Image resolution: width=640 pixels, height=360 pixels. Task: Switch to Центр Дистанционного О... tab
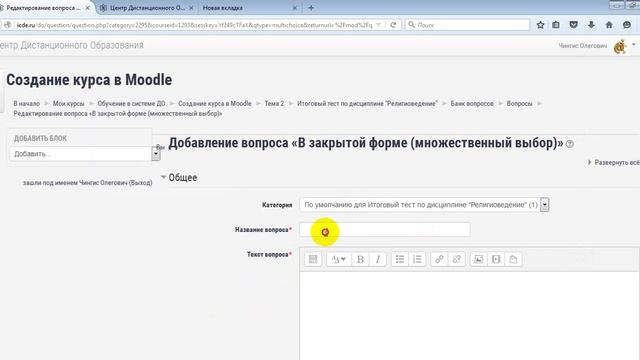(147, 8)
